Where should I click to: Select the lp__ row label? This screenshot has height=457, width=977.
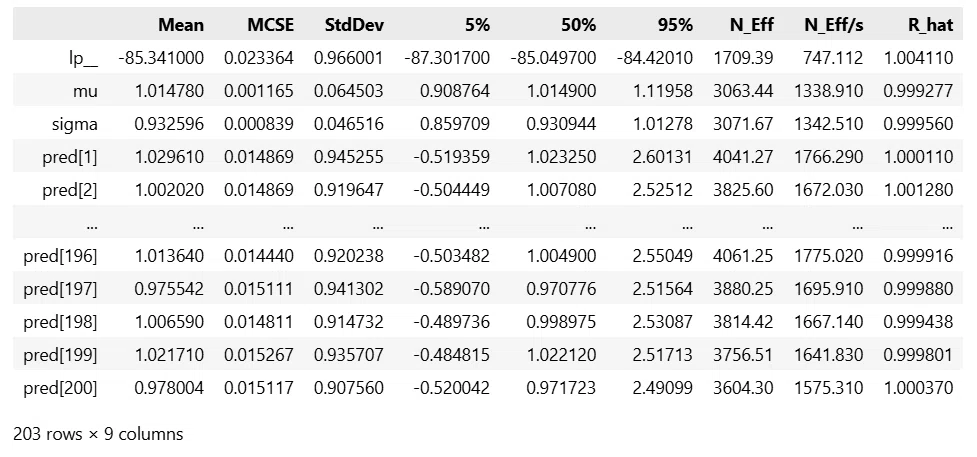click(x=83, y=58)
